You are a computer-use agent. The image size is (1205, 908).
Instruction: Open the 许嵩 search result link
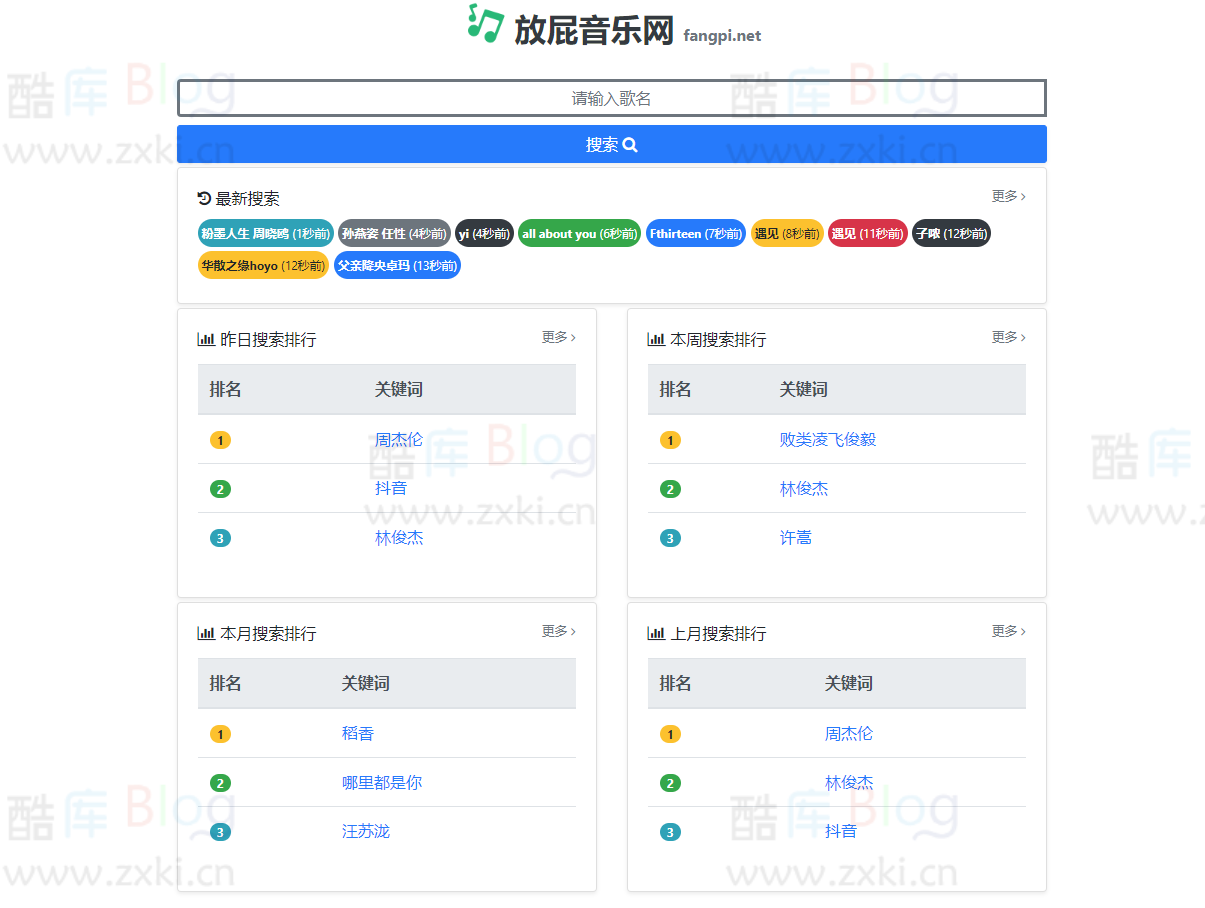(x=795, y=537)
